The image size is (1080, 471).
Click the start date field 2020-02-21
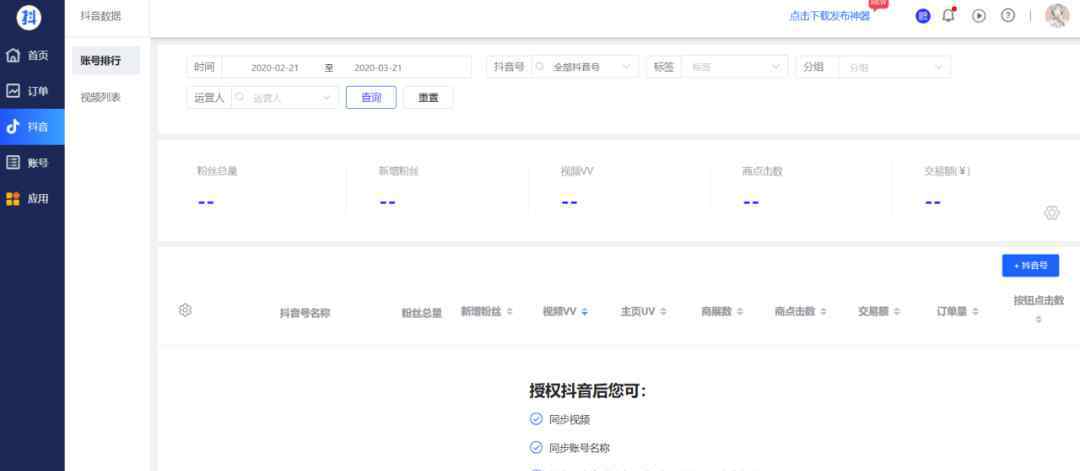click(x=275, y=67)
